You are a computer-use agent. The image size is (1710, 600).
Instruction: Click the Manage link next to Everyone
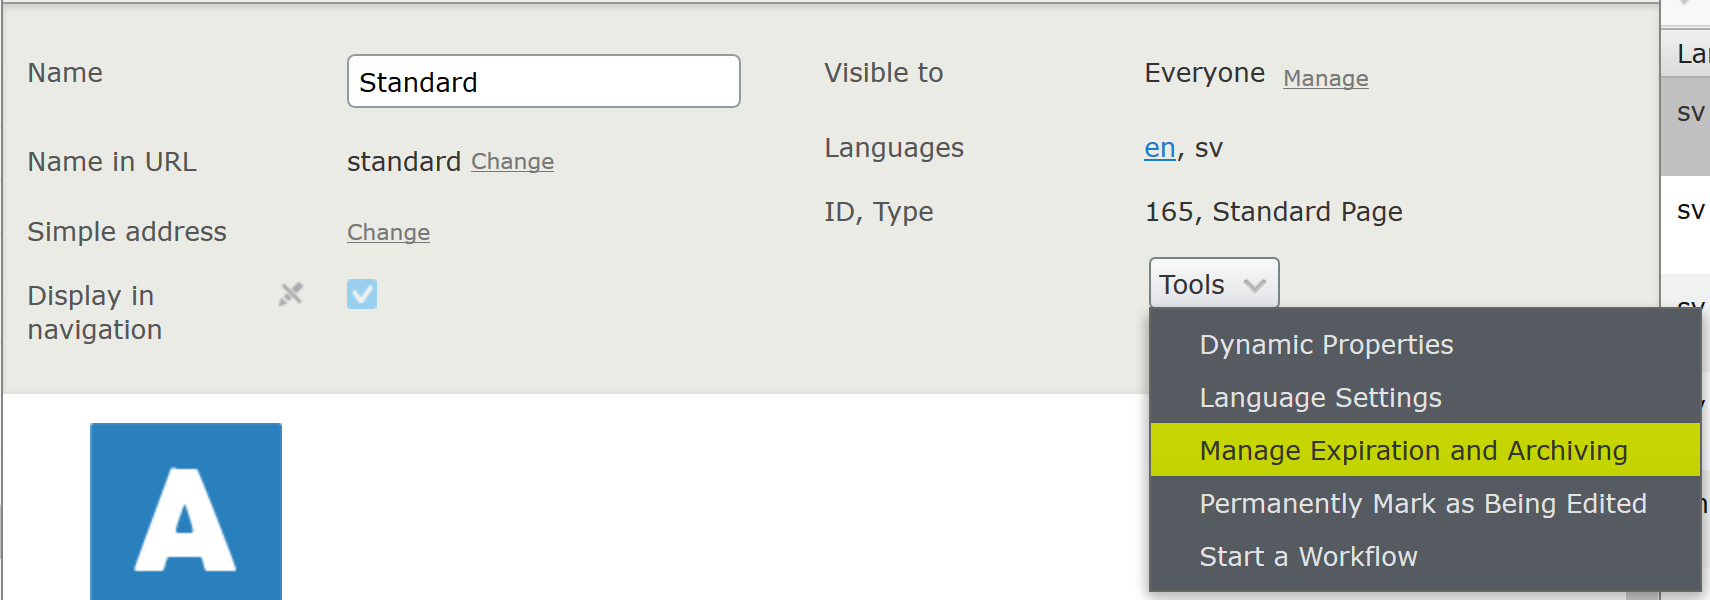[1325, 78]
